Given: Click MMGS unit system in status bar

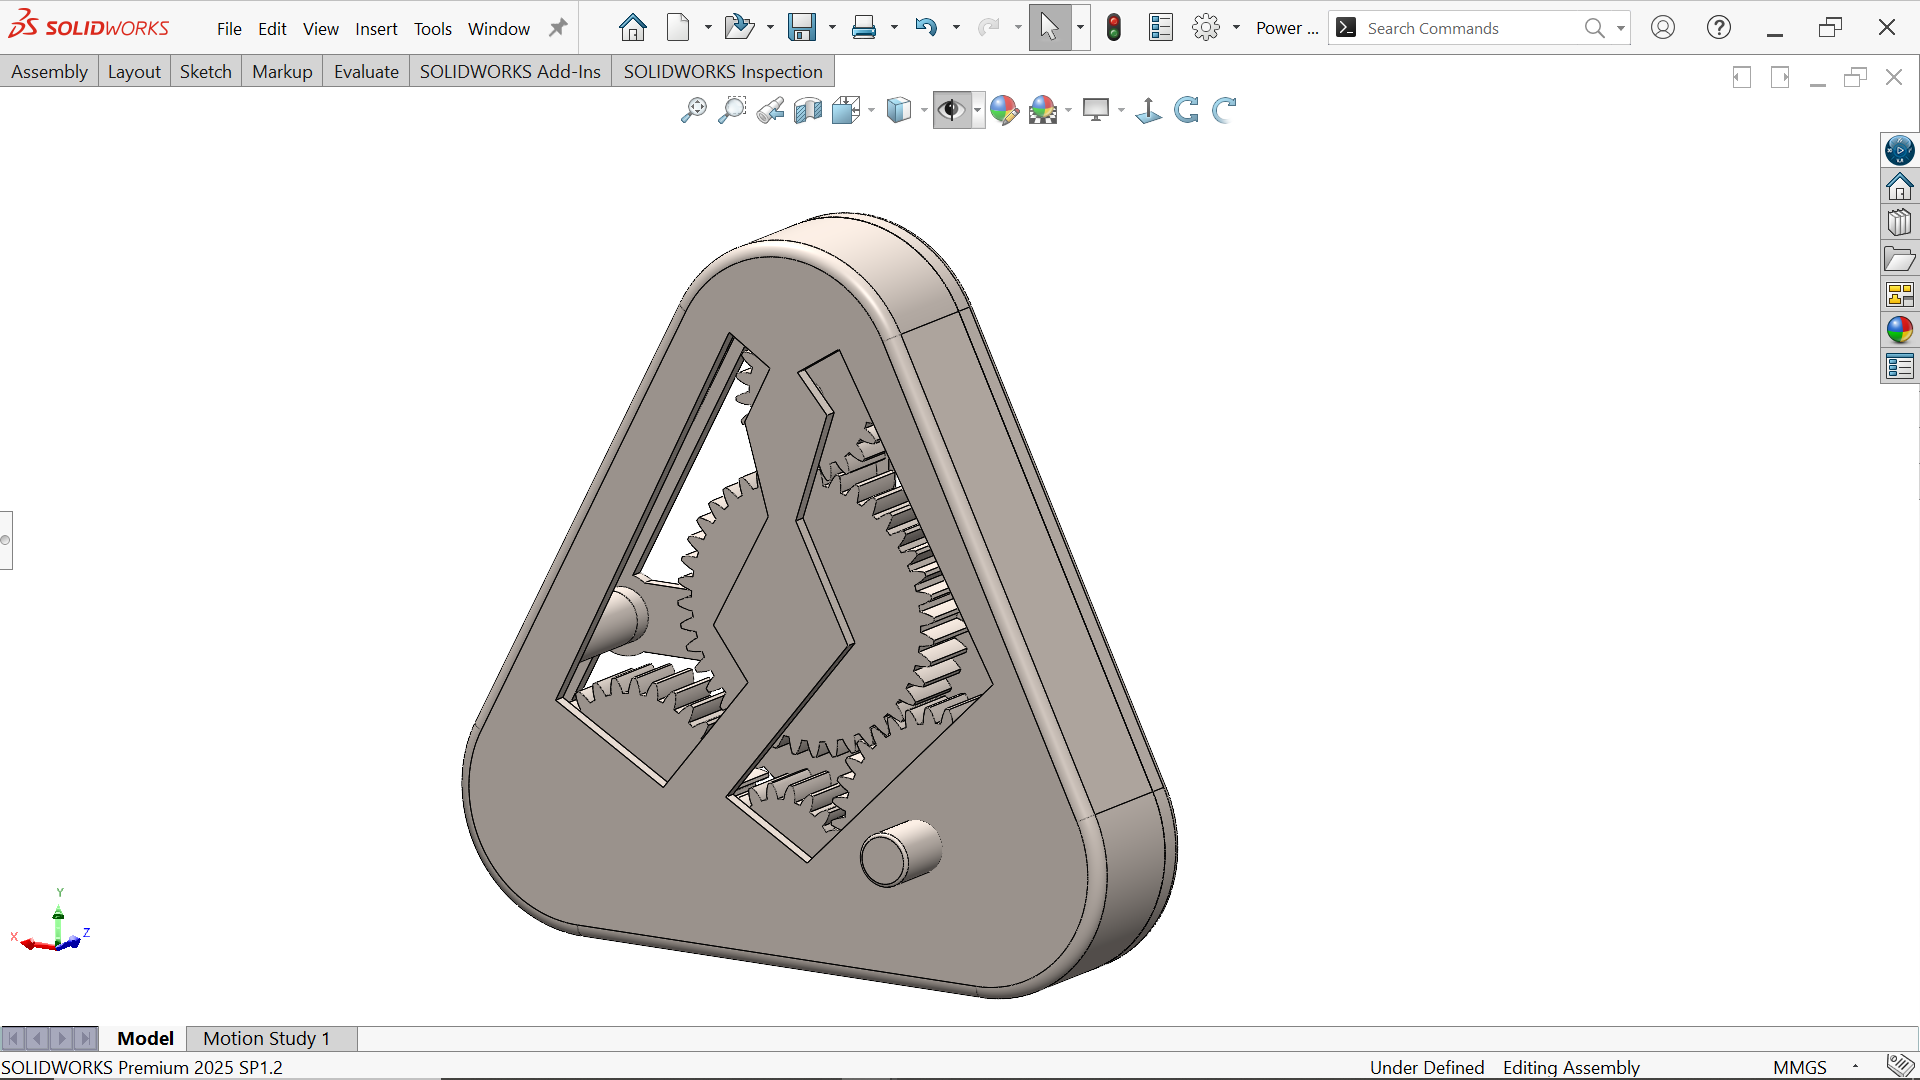Looking at the screenshot, I should 1800,1067.
